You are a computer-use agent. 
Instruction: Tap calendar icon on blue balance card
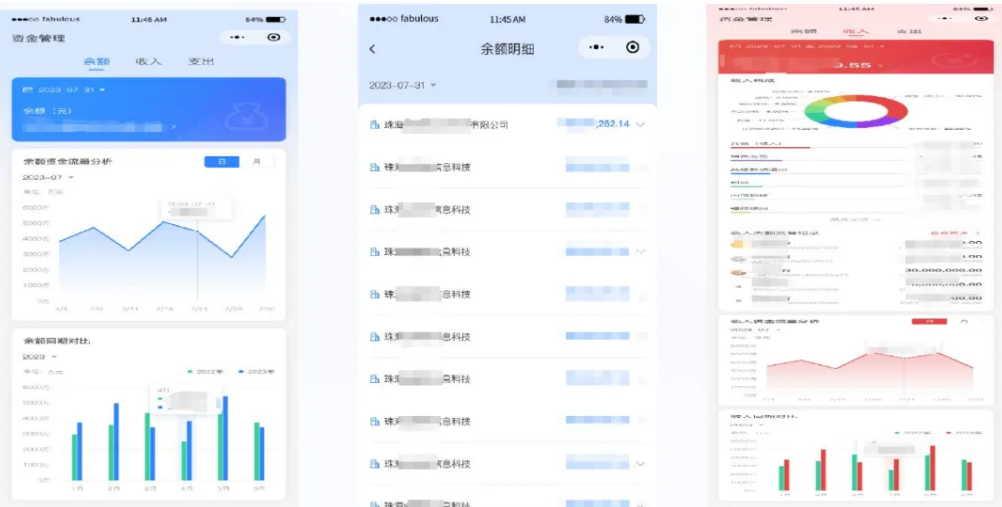coord(28,90)
